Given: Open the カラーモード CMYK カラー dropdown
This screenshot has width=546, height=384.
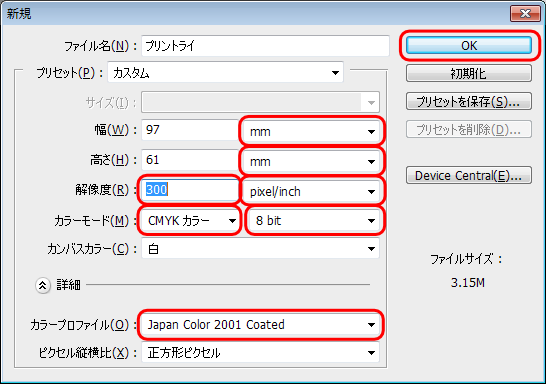Looking at the screenshot, I should (x=190, y=220).
